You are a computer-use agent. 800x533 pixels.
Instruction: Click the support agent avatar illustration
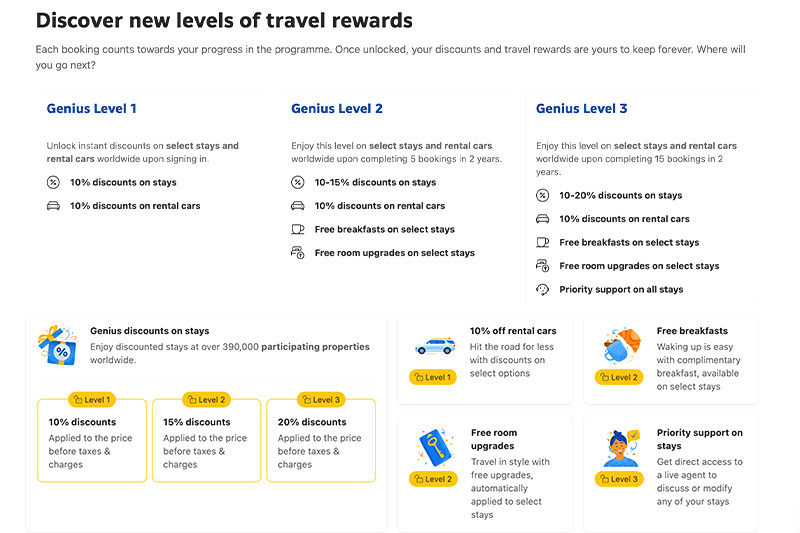621,448
